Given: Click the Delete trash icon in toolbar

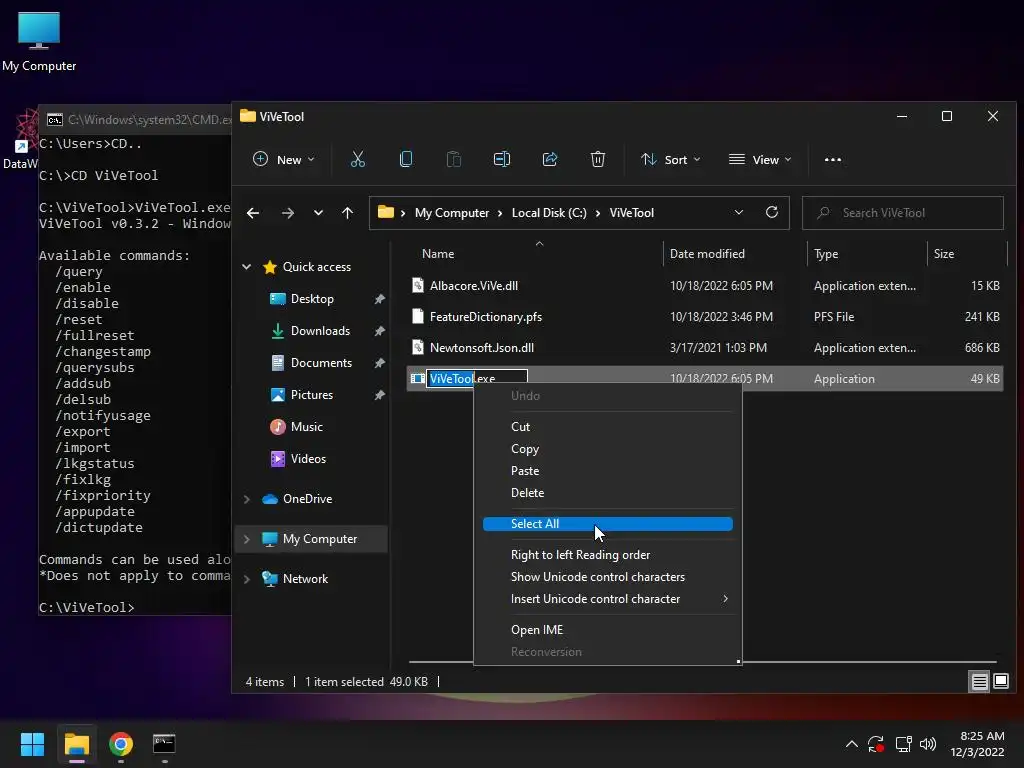Looking at the screenshot, I should [x=598, y=159].
